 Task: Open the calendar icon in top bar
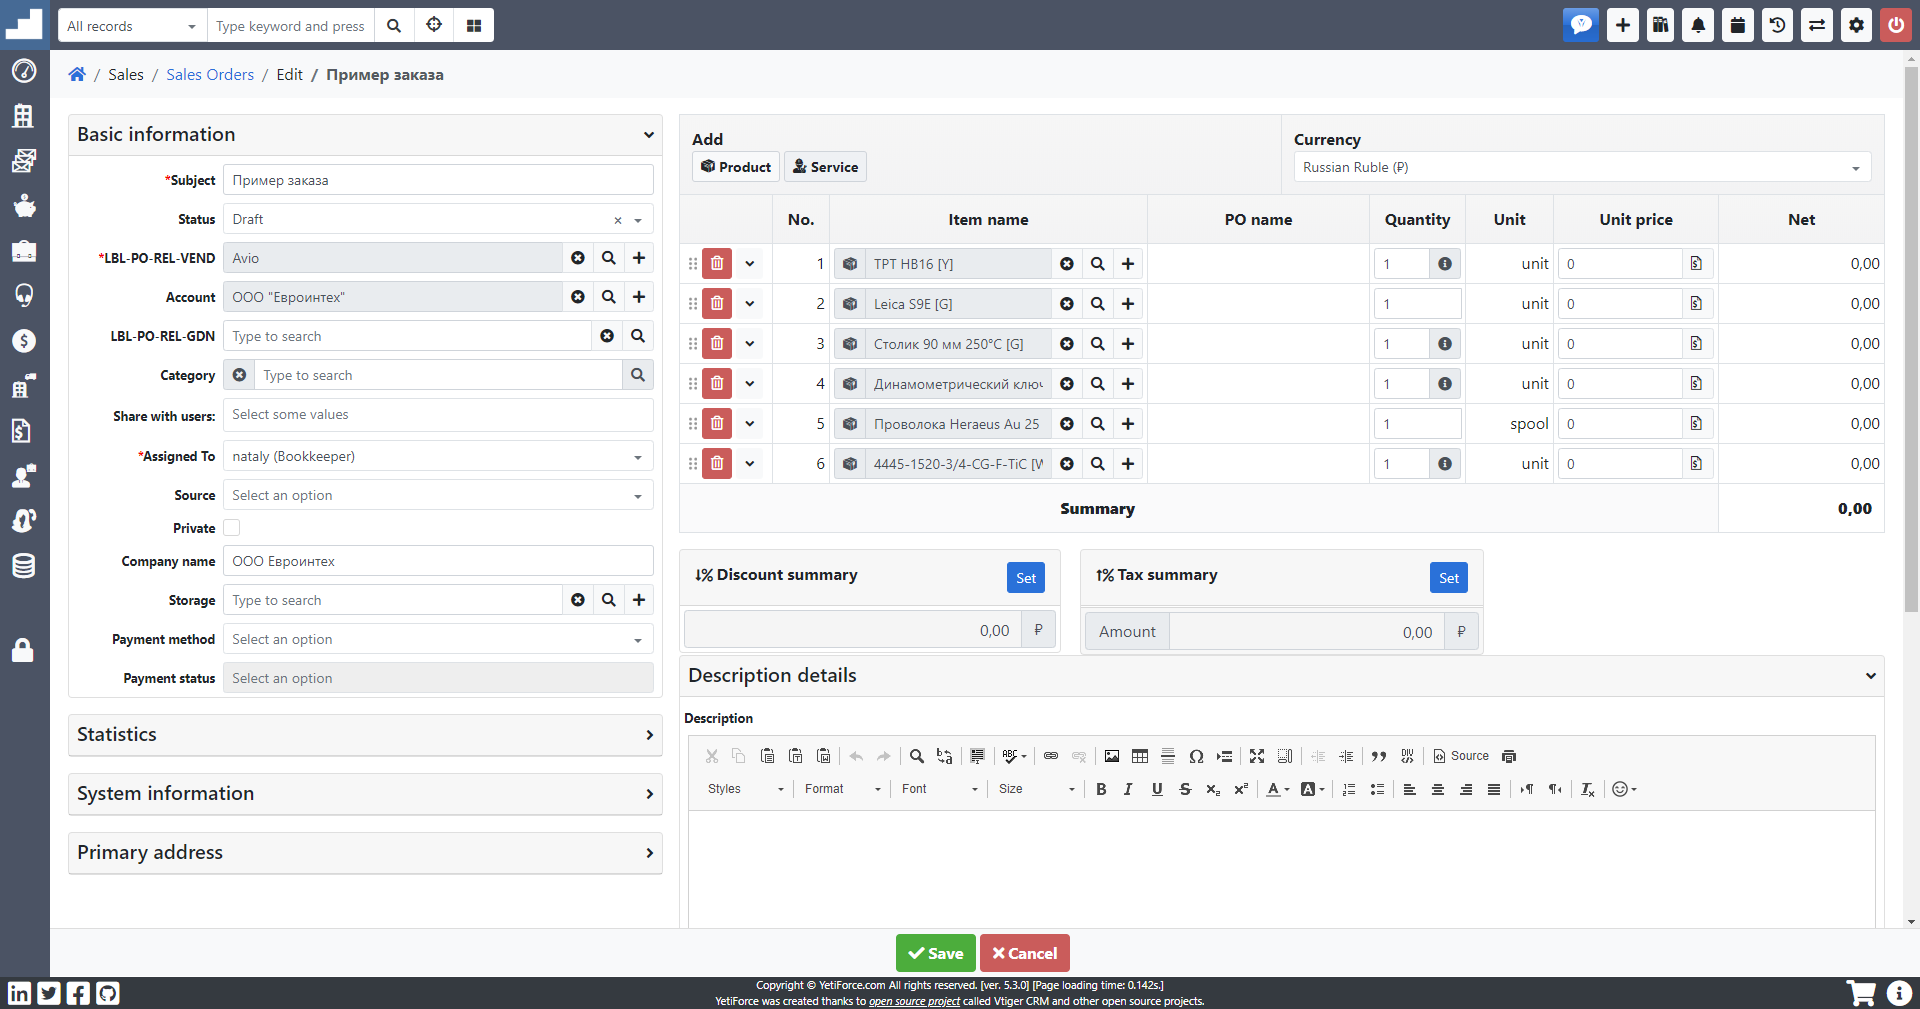coord(1738,25)
